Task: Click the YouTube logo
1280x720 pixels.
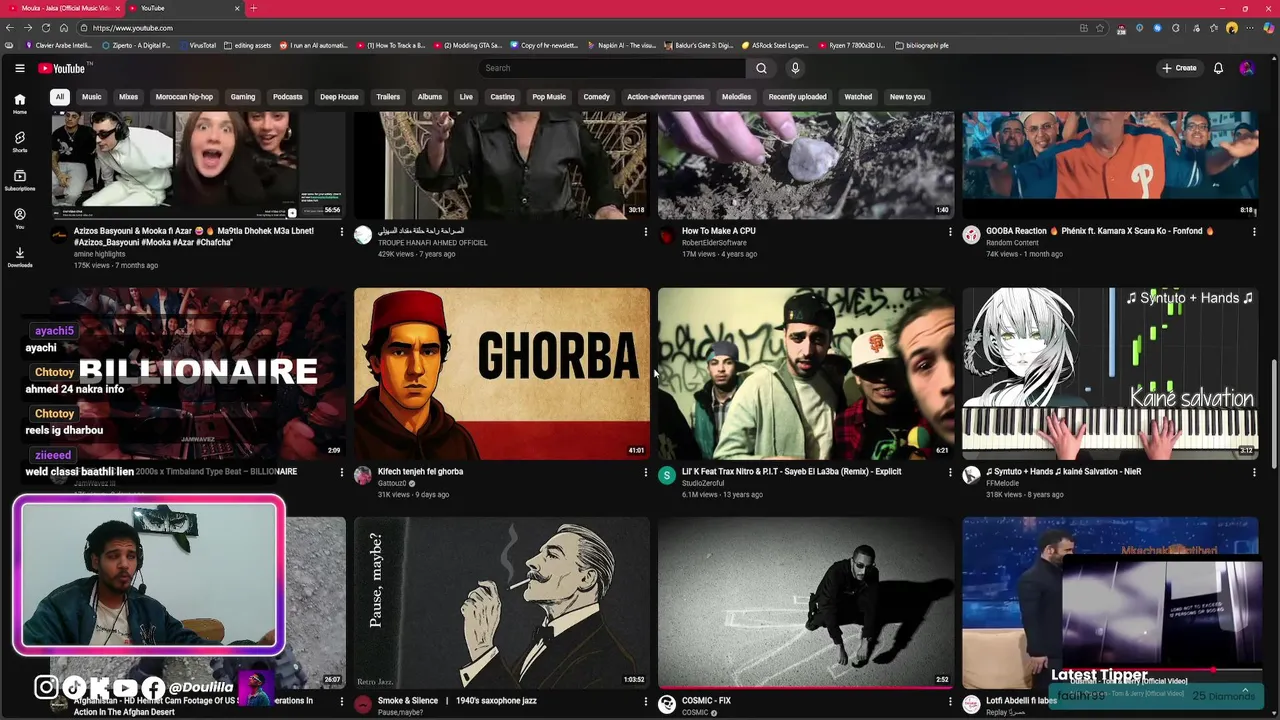Action: tap(62, 68)
